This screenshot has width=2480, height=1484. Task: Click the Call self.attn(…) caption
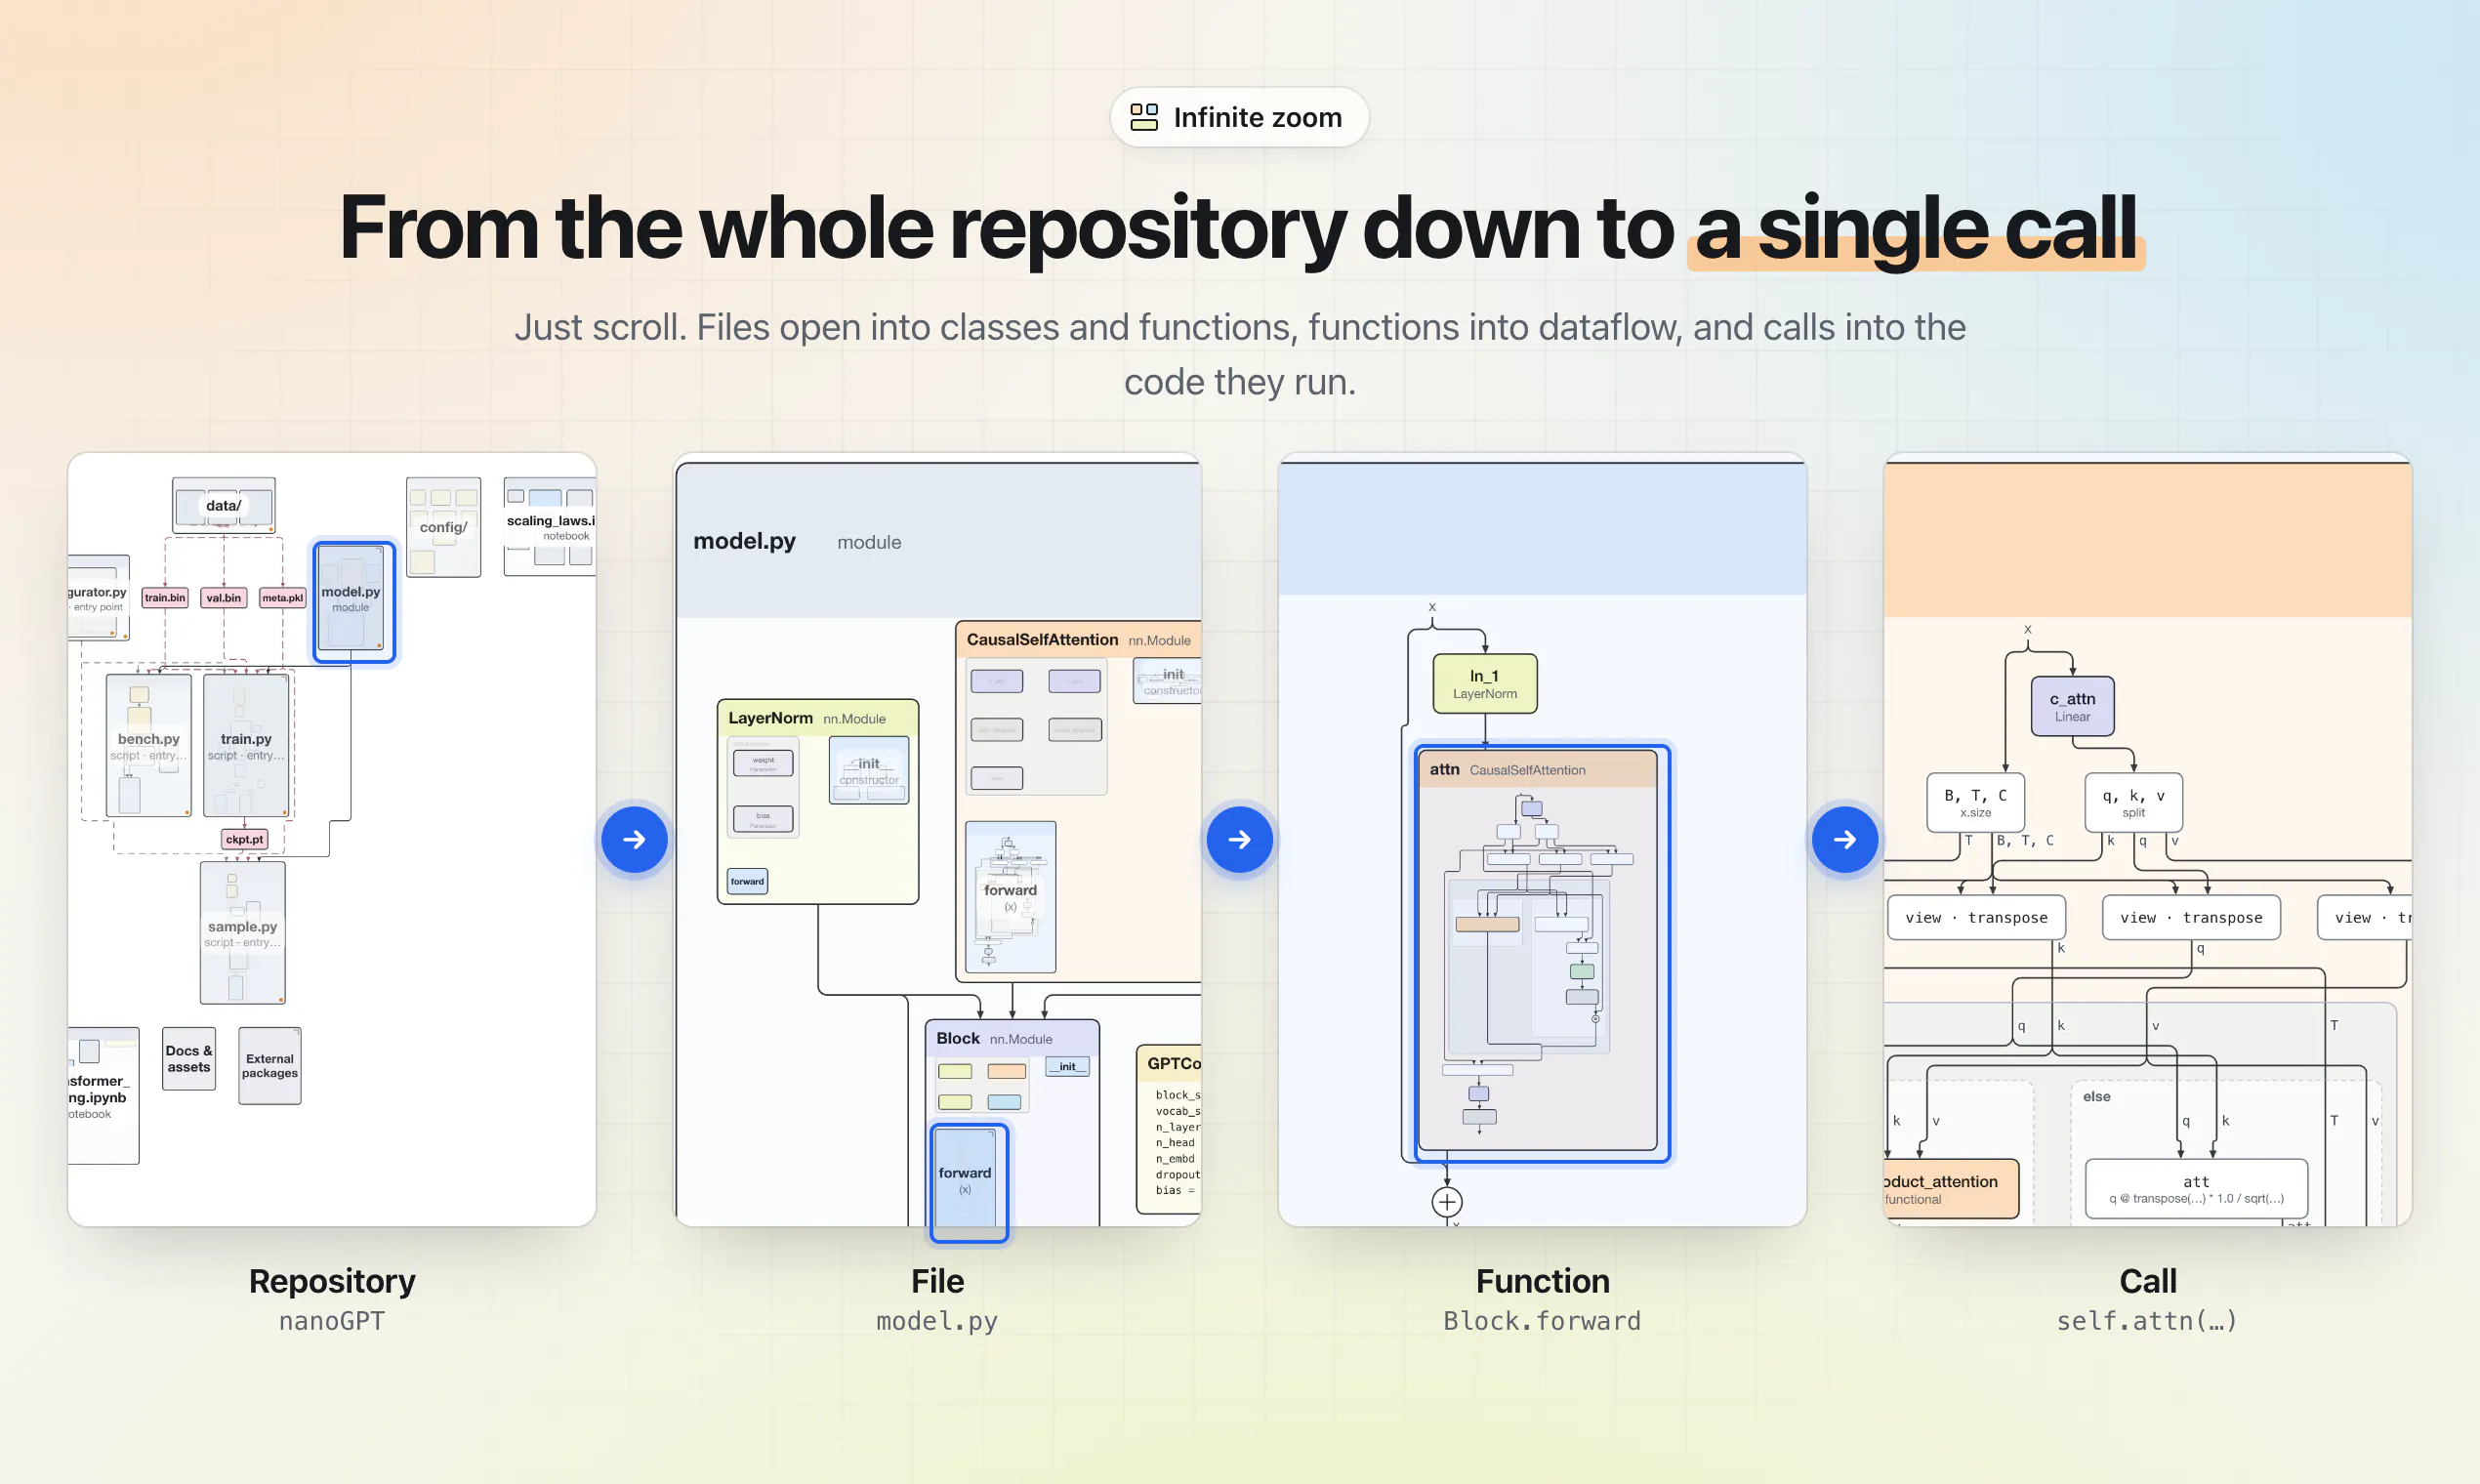tap(2147, 1299)
